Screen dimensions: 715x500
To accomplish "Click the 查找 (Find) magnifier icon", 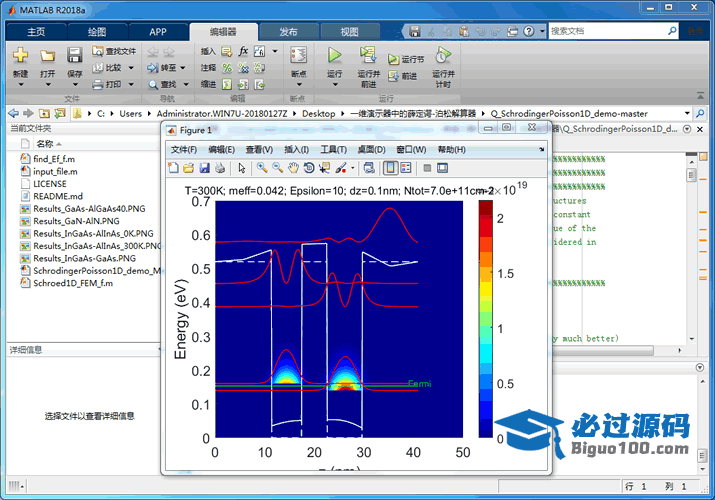I will pyautogui.click(x=153, y=85).
